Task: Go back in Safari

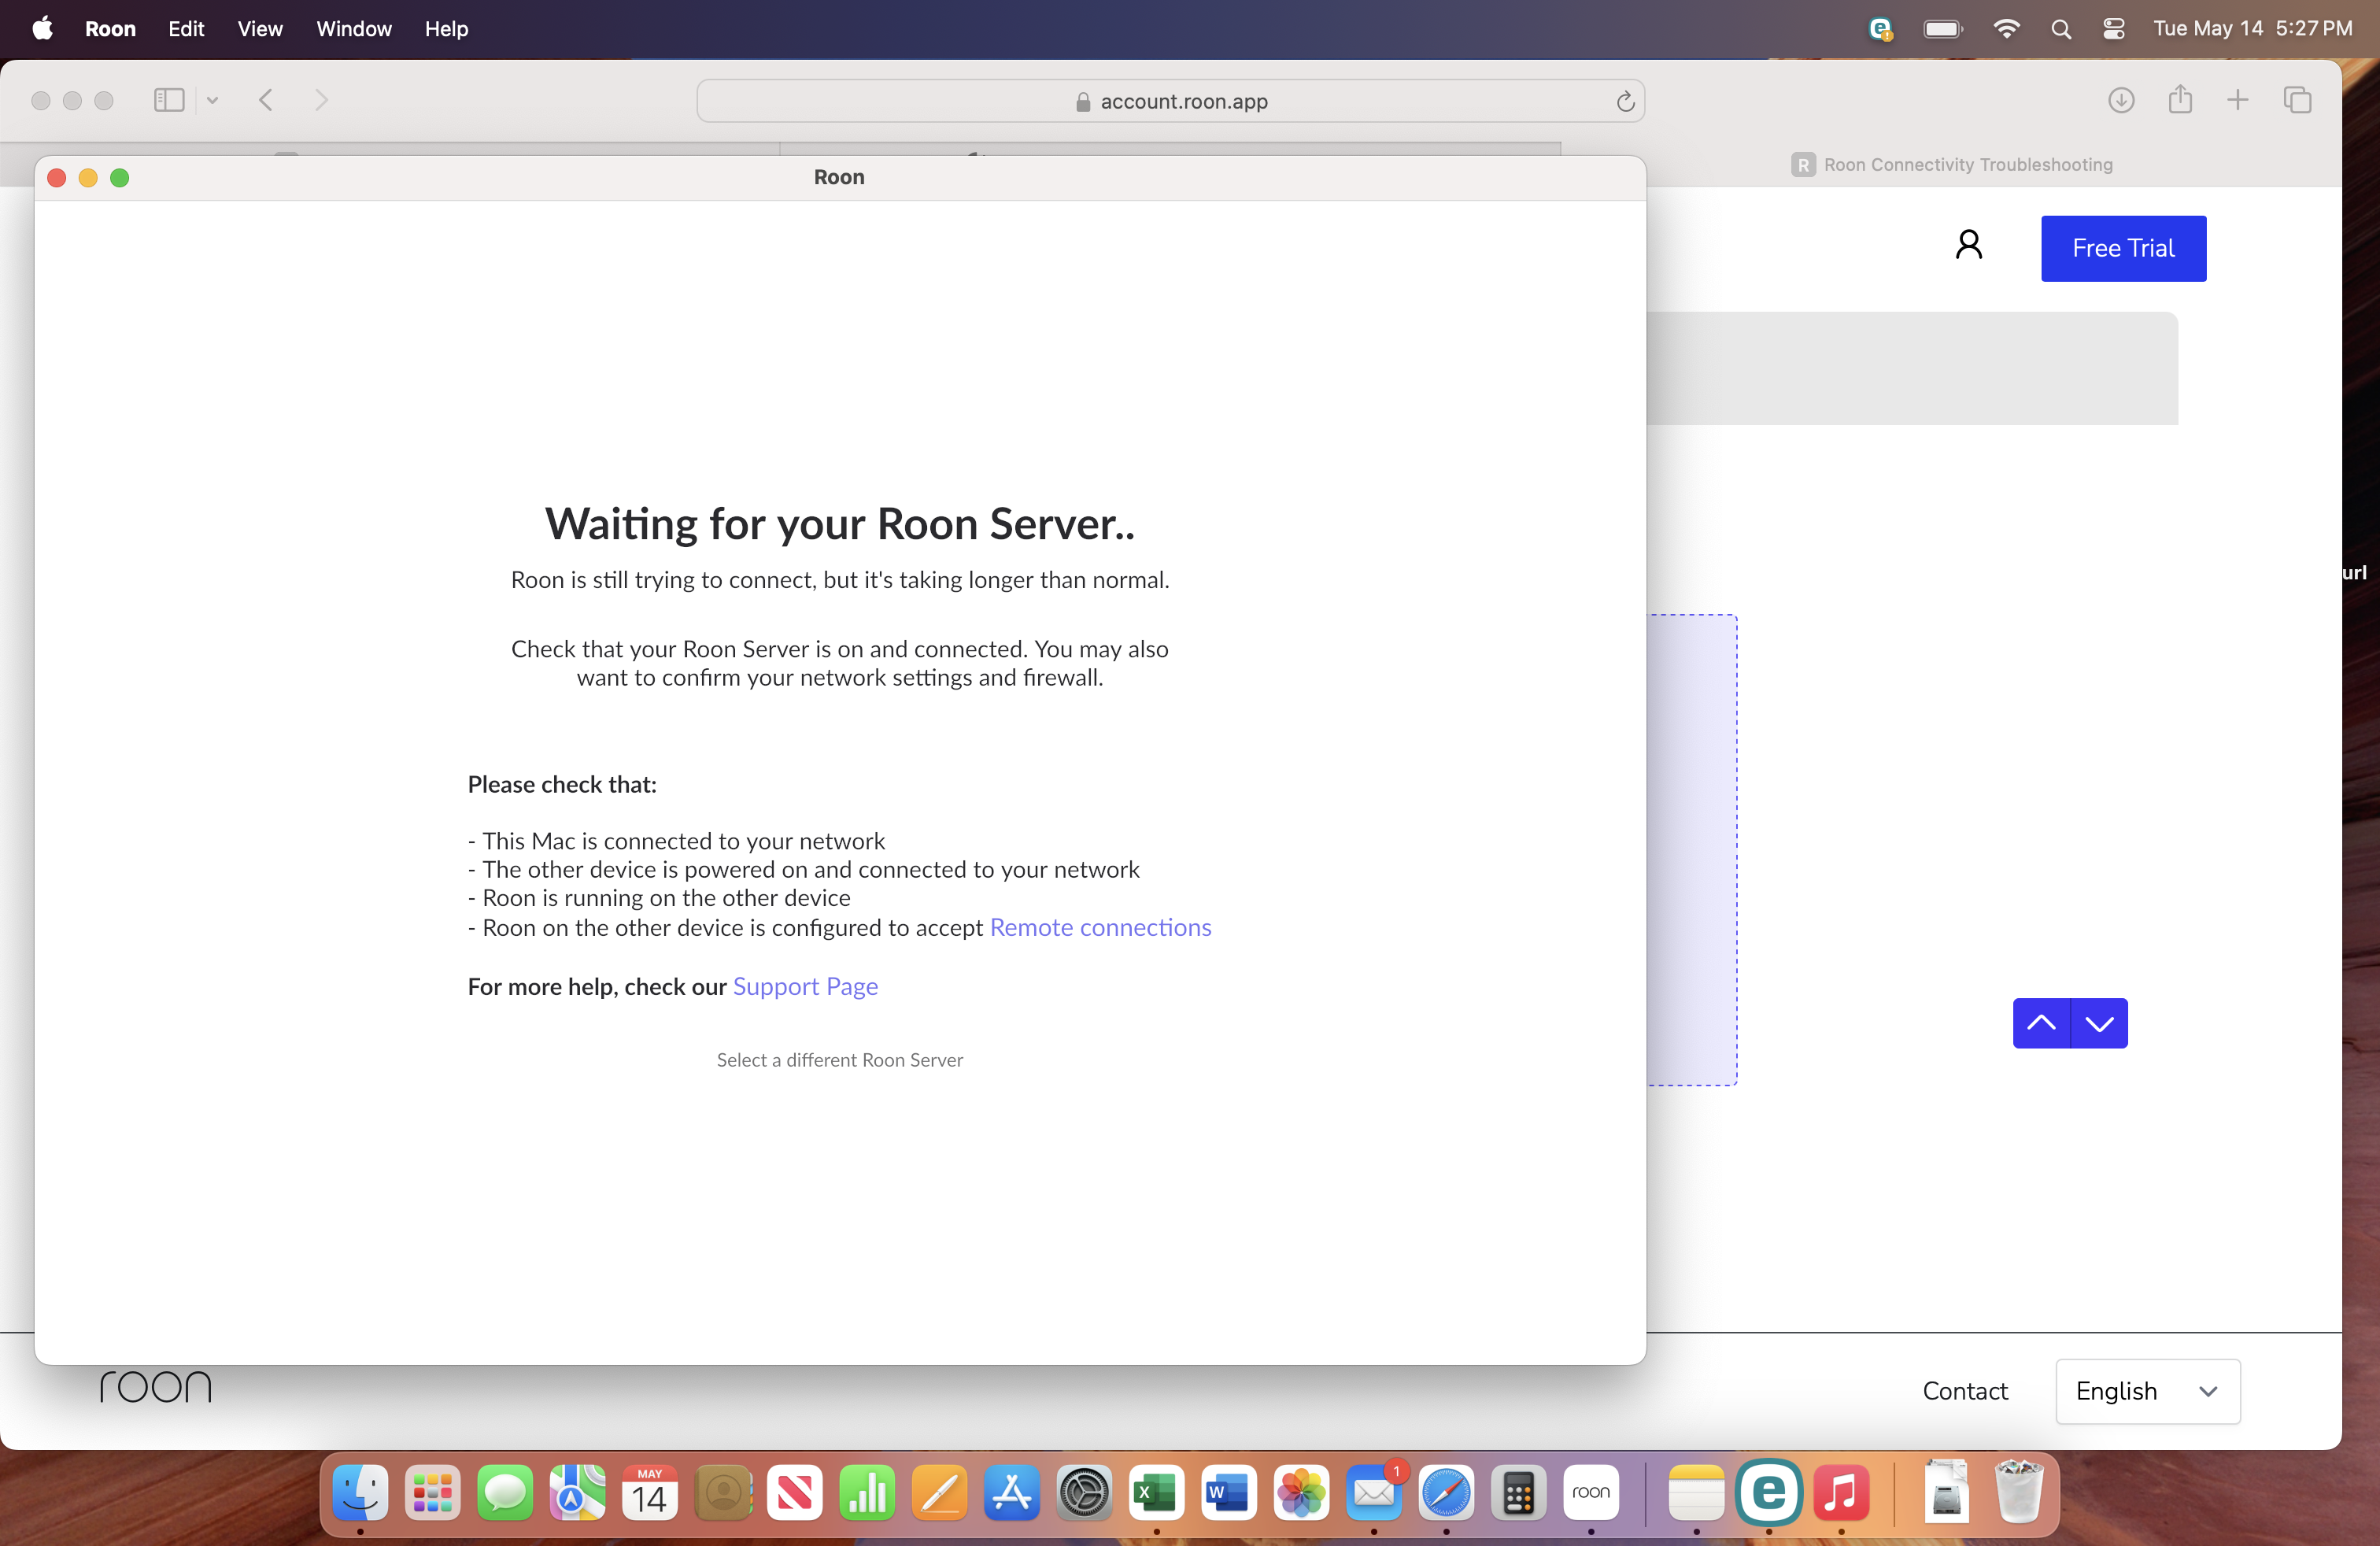Action: tap(266, 100)
